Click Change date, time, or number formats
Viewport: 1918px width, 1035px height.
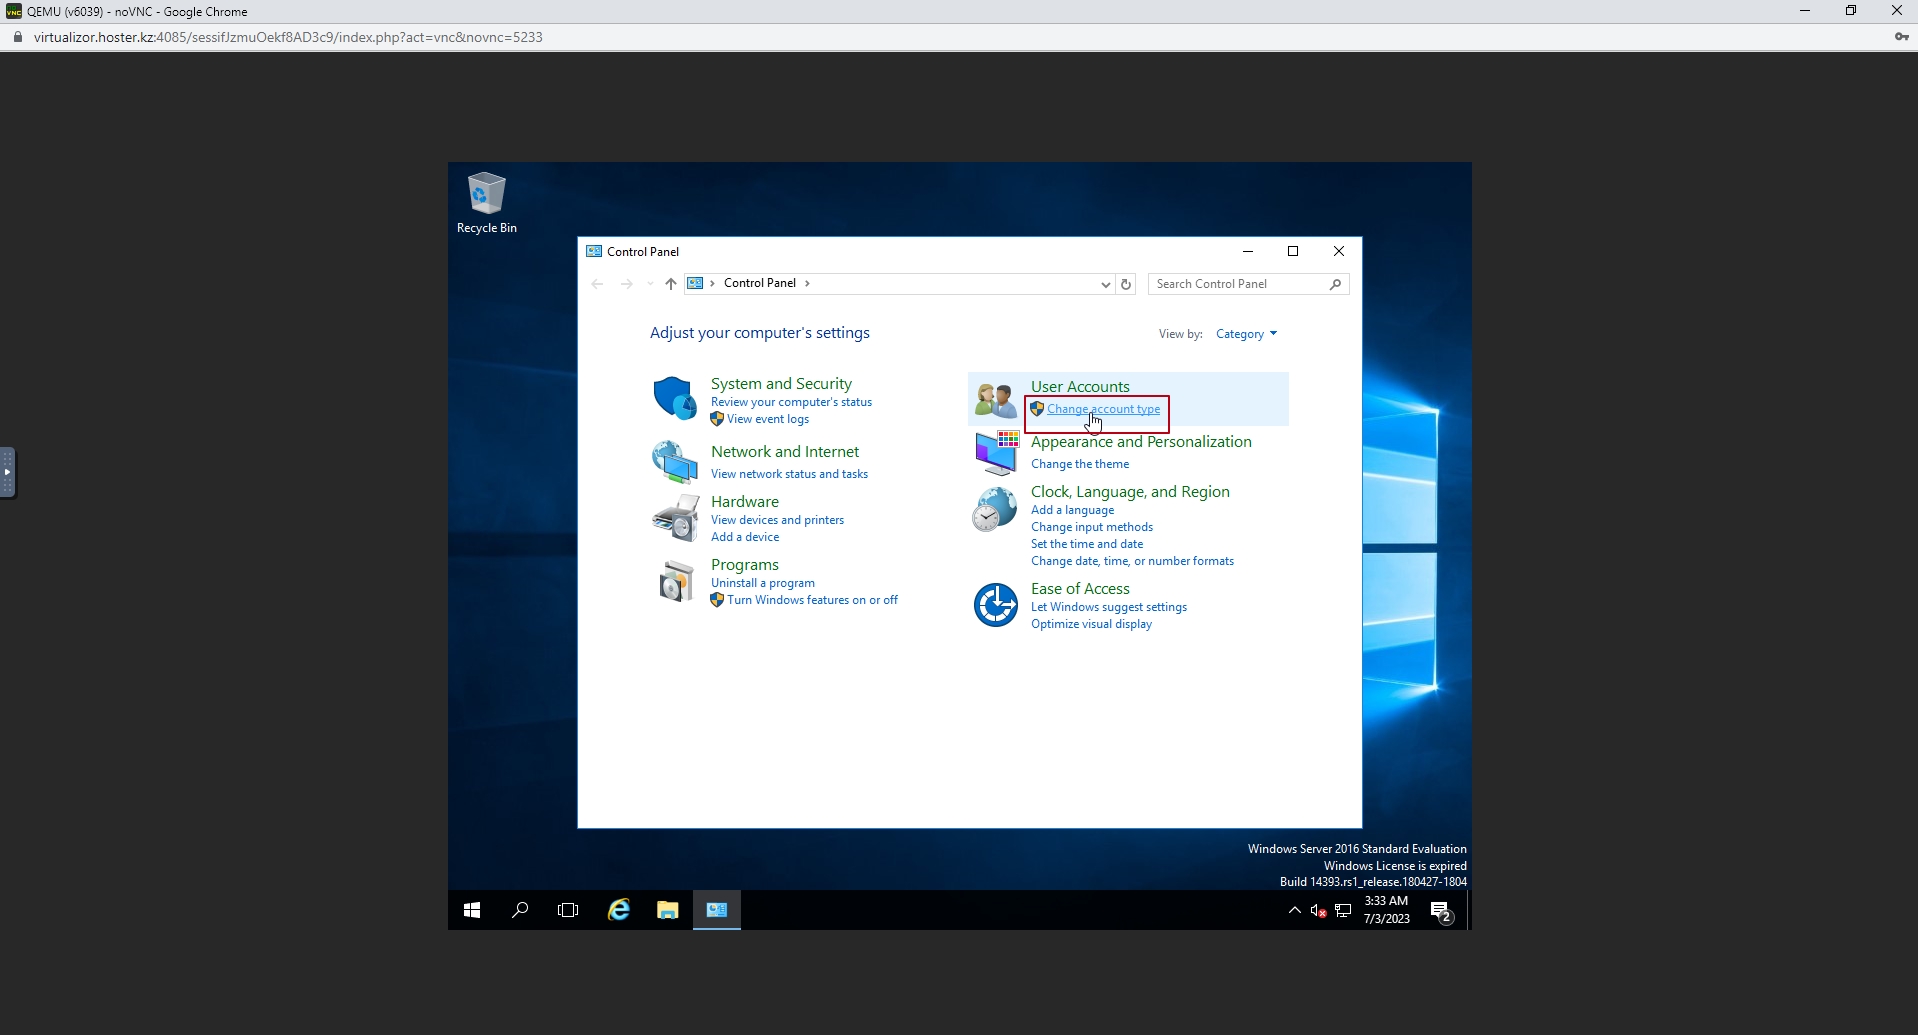click(x=1132, y=561)
